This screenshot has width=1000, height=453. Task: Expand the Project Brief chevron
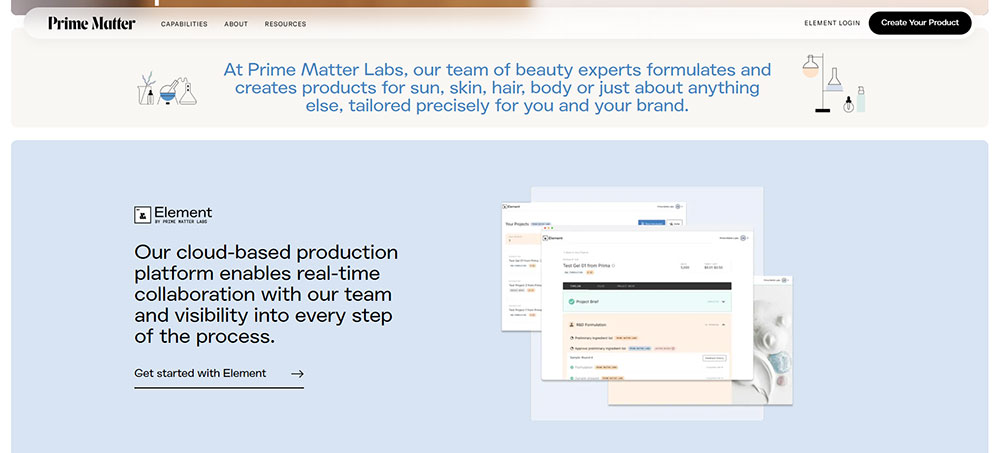[724, 300]
